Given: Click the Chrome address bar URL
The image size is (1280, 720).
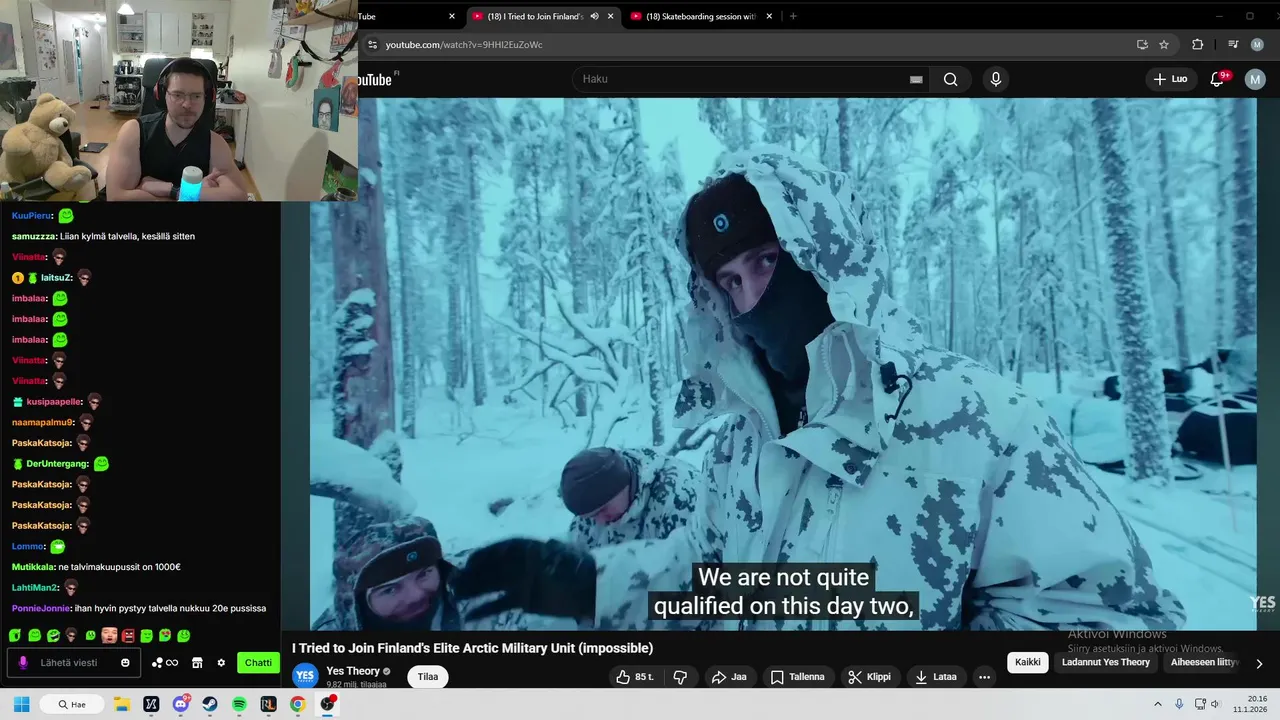Looking at the screenshot, I should 464,45.
